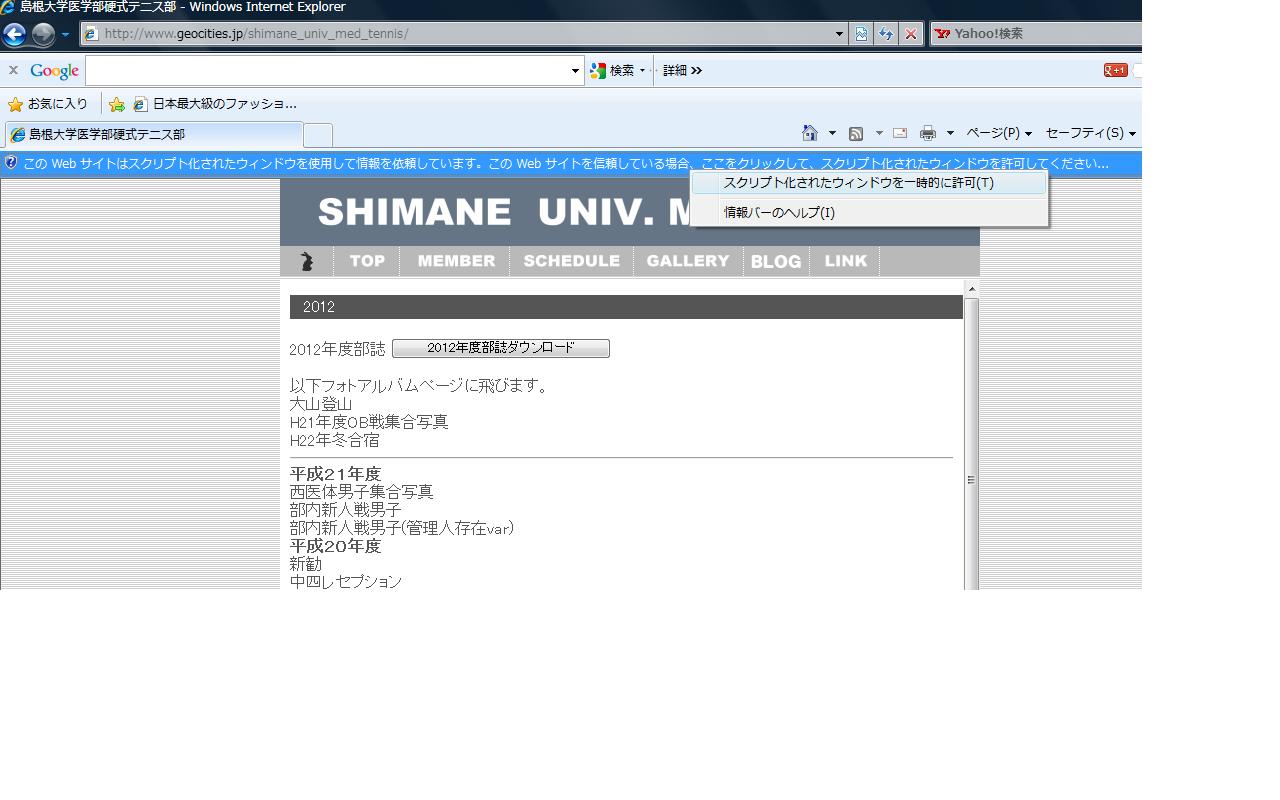
Task: Click the blue information bar message
Action: (x=566, y=163)
